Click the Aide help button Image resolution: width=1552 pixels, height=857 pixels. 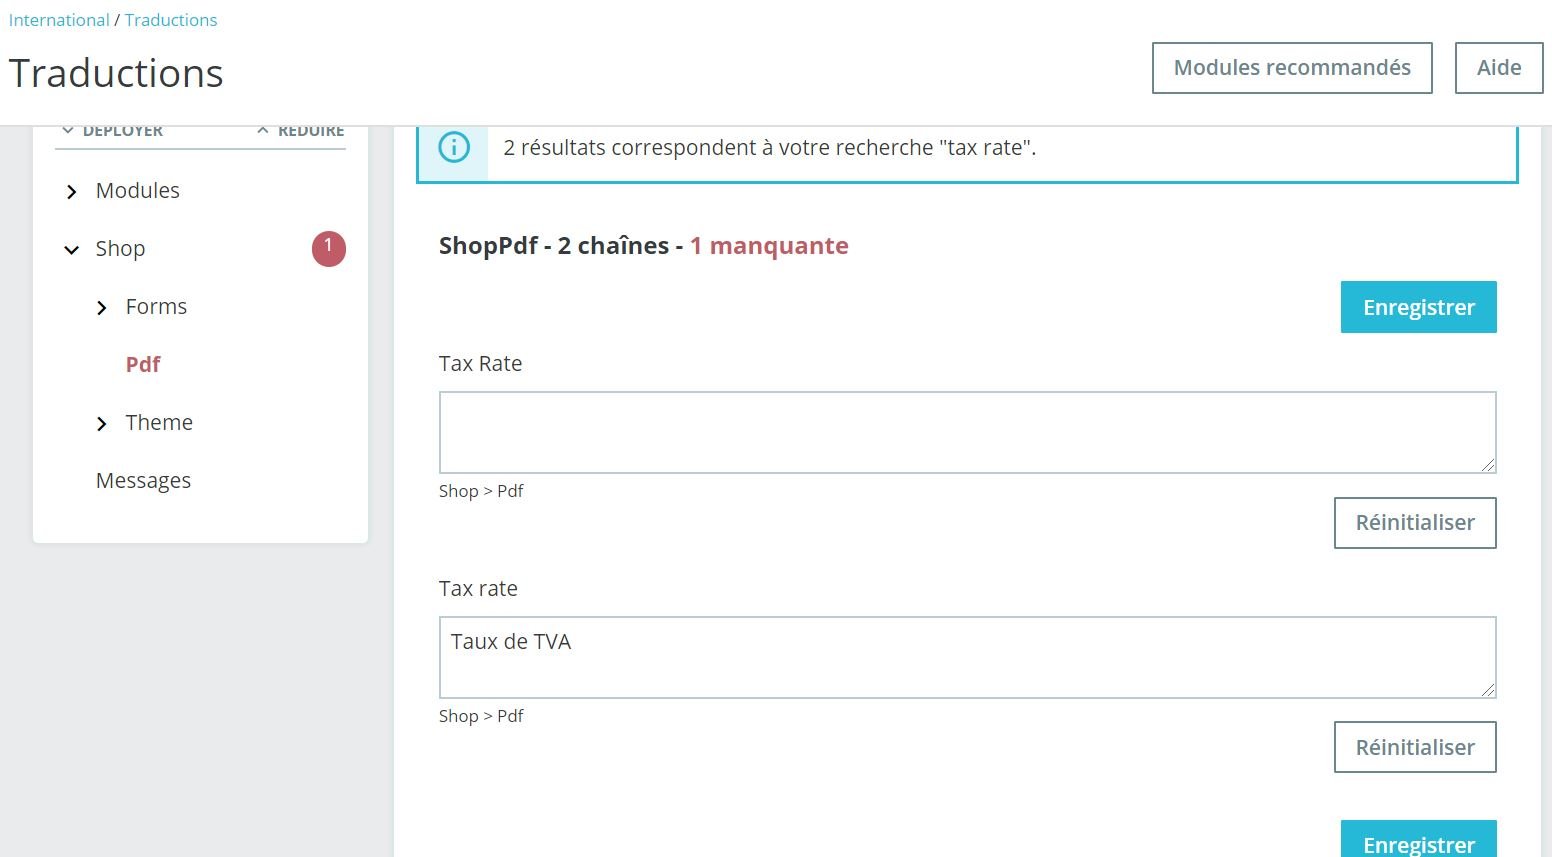click(x=1498, y=68)
